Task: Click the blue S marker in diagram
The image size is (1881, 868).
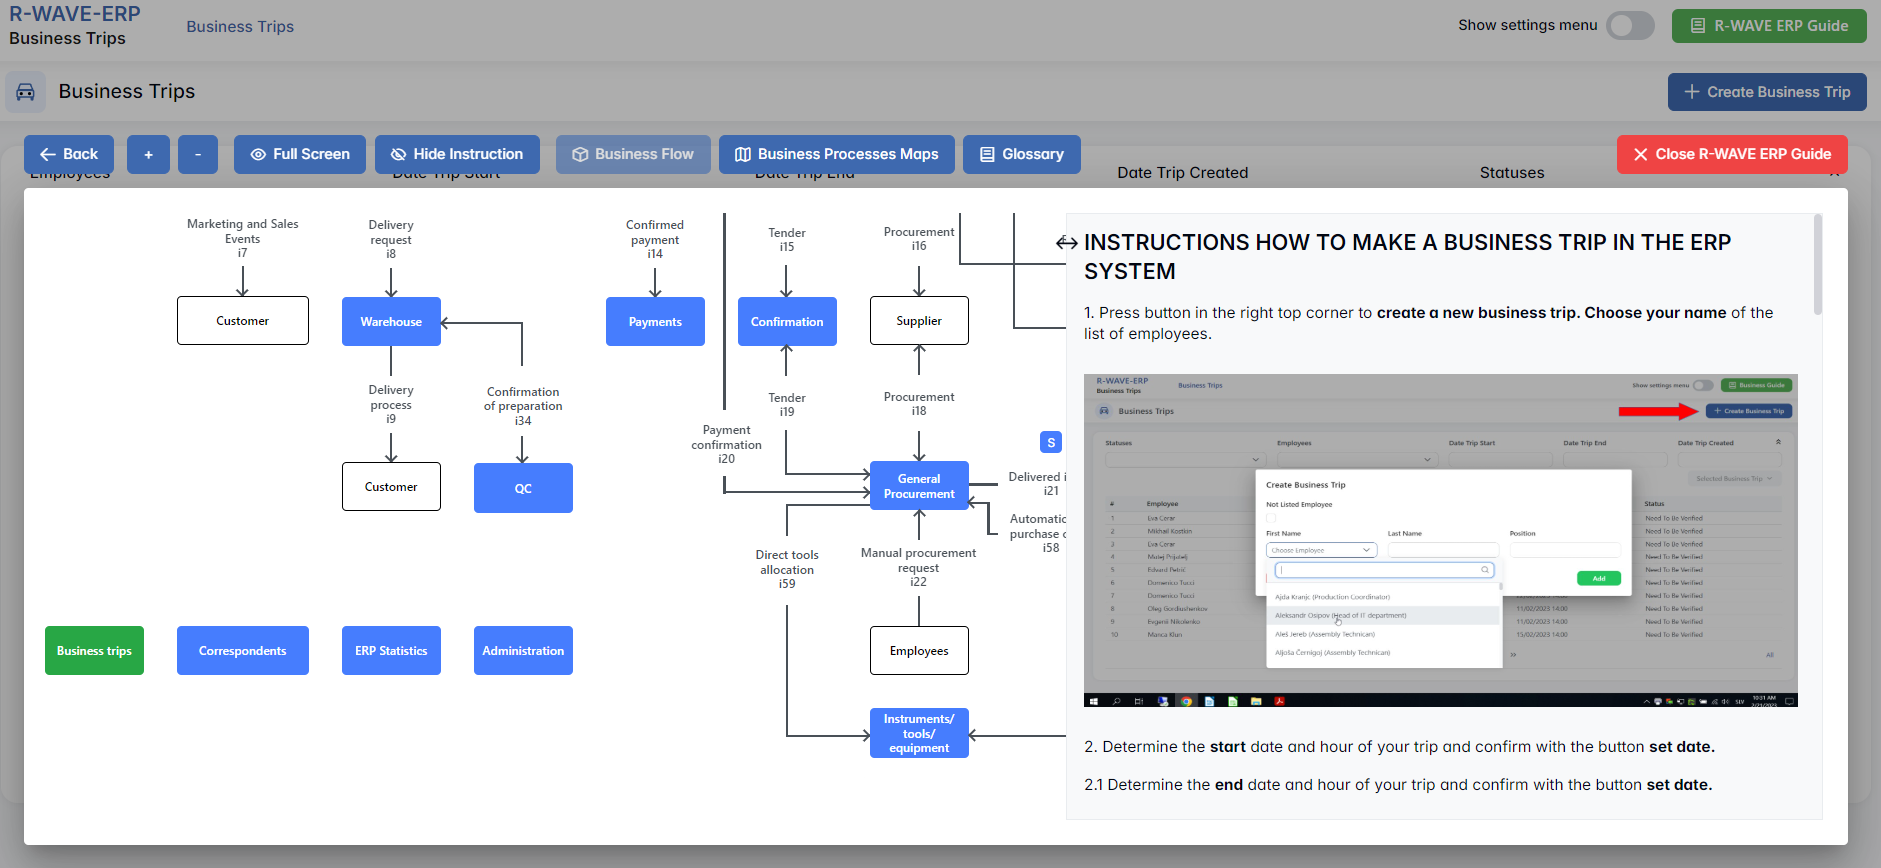Action: point(1050,442)
